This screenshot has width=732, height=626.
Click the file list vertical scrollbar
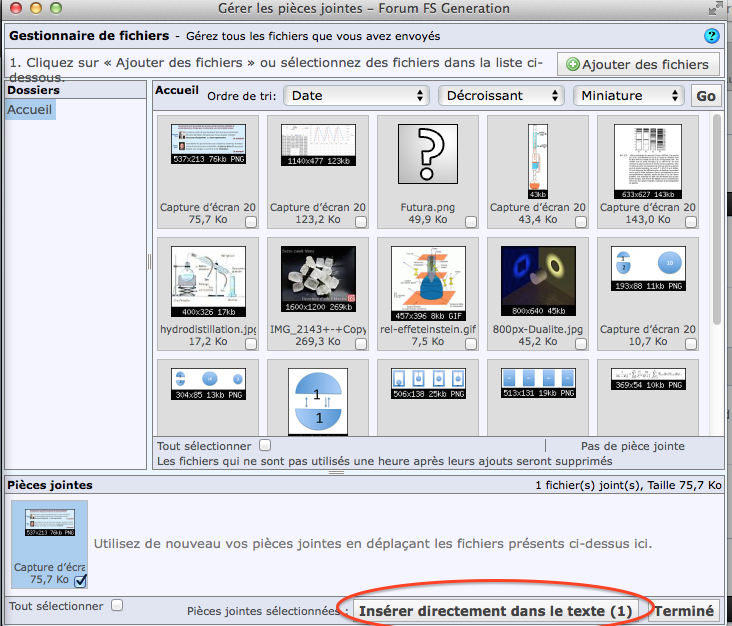(717, 219)
